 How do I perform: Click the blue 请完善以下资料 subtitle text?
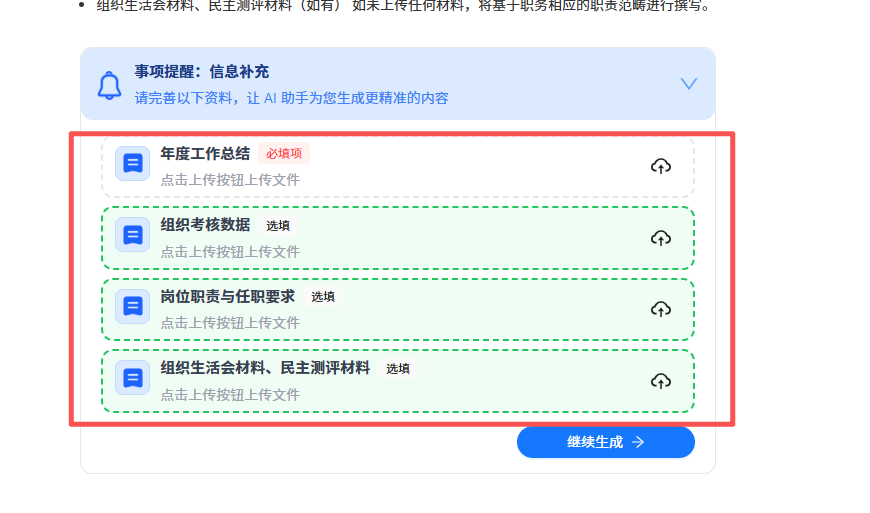[x=291, y=98]
